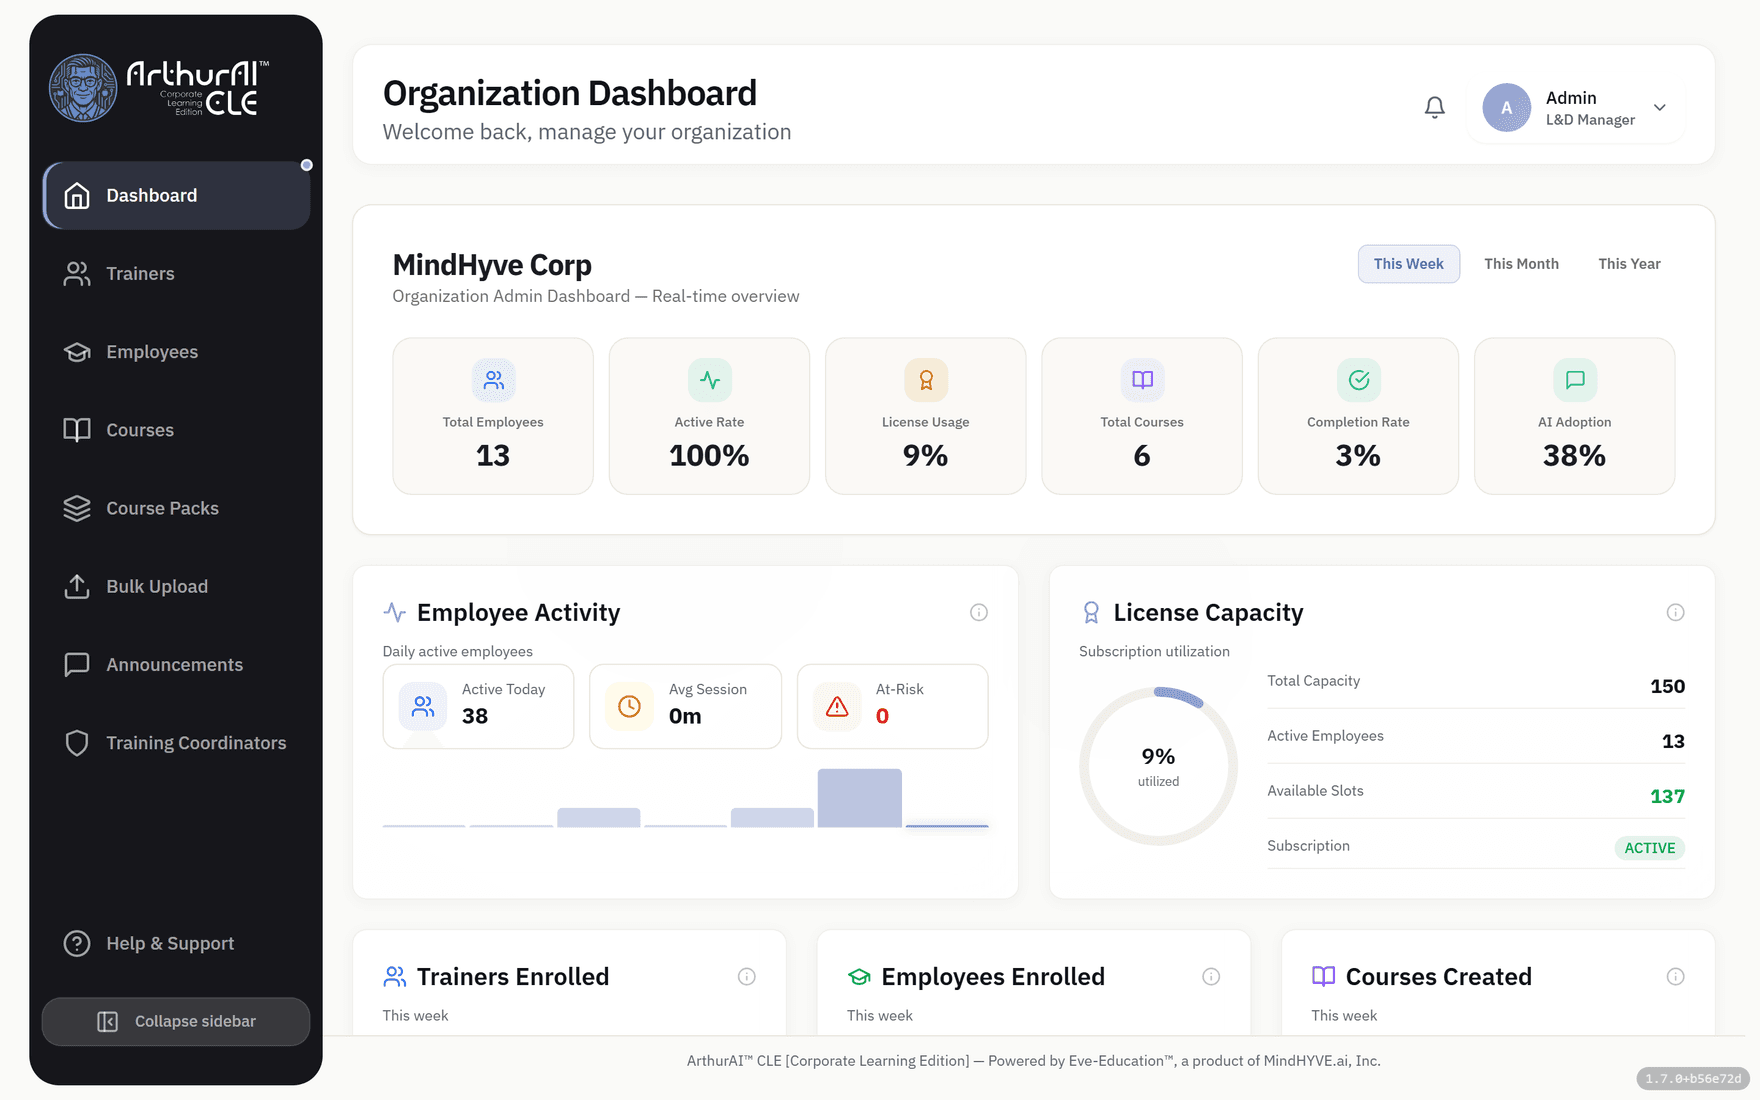Click the ACTIVE subscription badge
The width and height of the screenshot is (1760, 1100).
click(x=1650, y=848)
